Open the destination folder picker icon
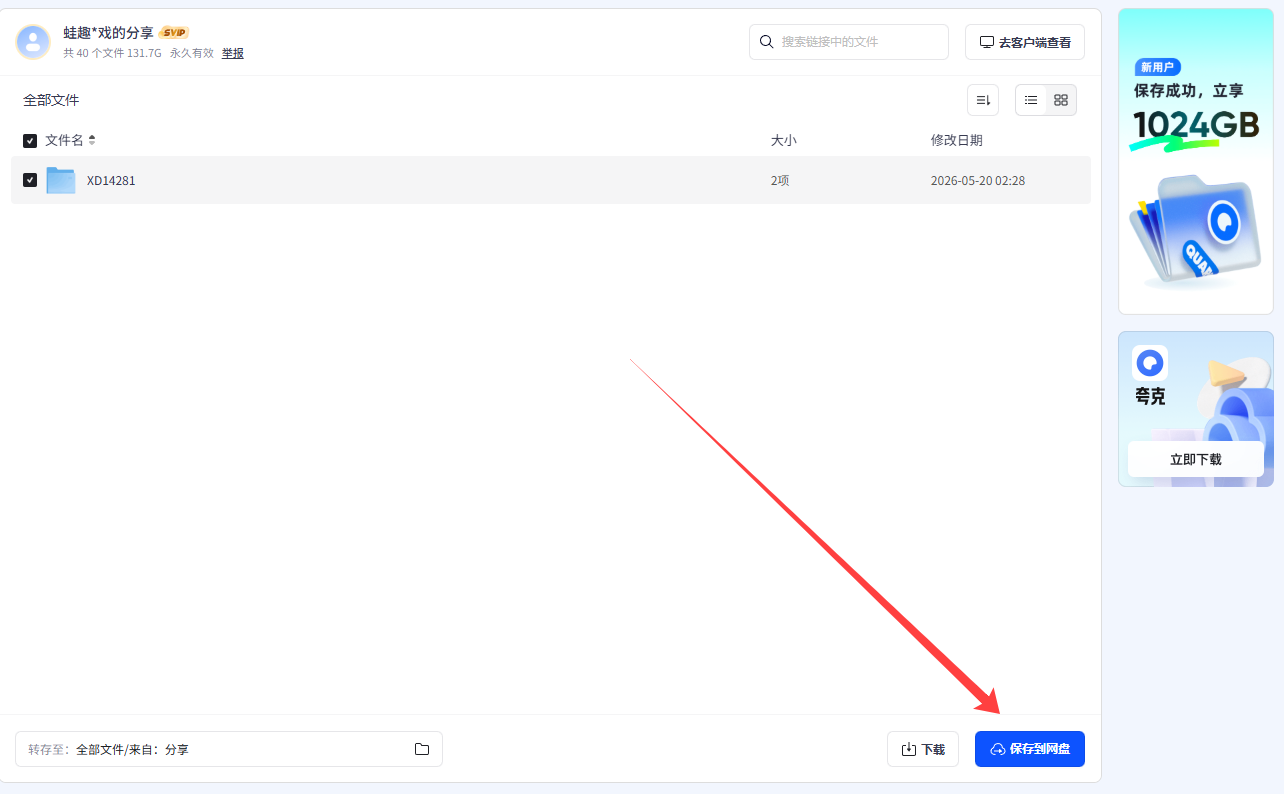This screenshot has height=794, width=1284. click(422, 749)
